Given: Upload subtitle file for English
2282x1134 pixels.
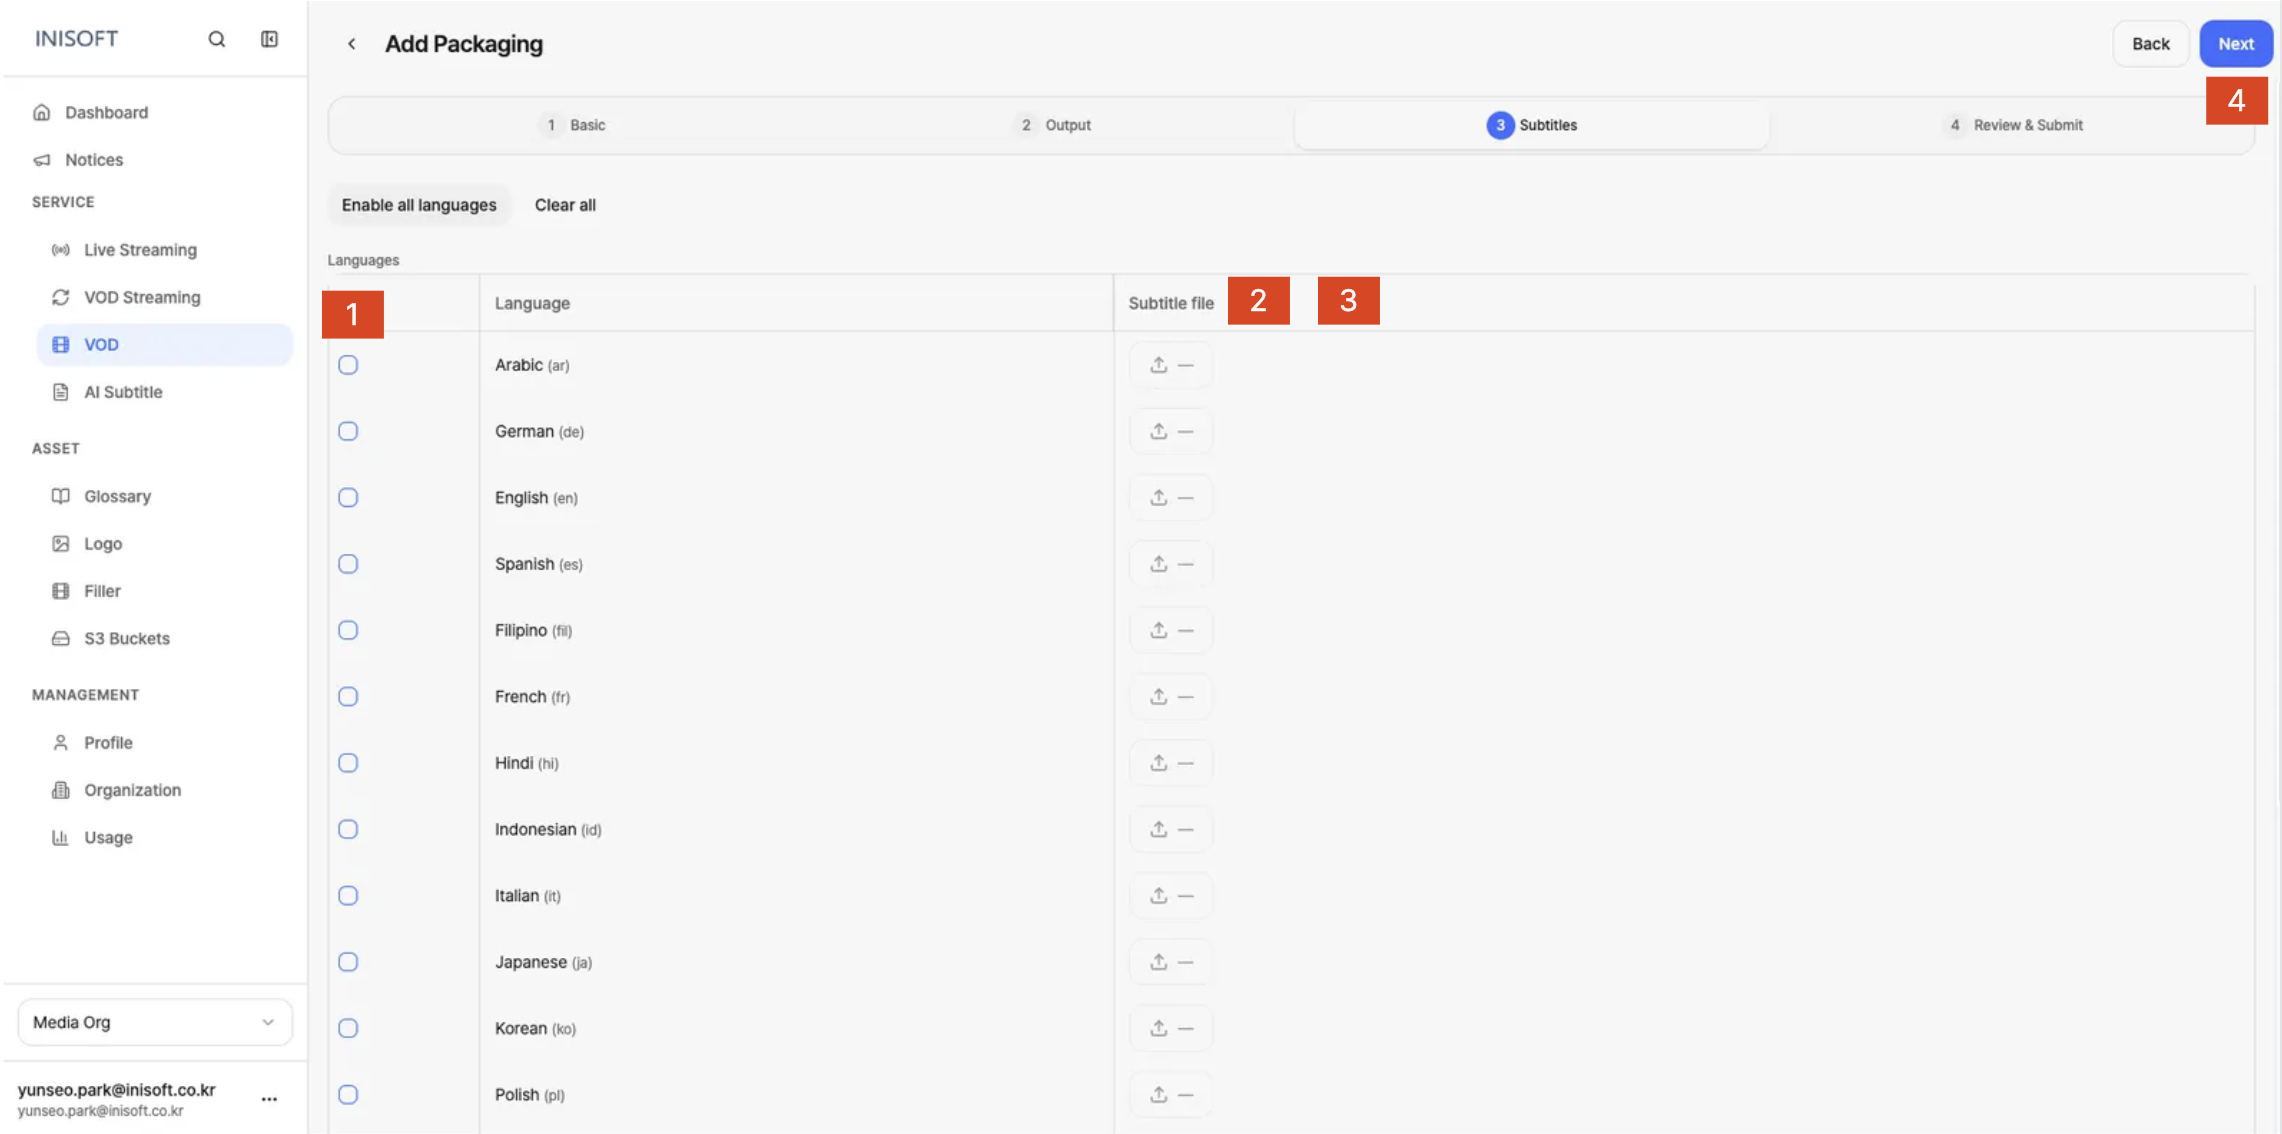Looking at the screenshot, I should point(1171,497).
